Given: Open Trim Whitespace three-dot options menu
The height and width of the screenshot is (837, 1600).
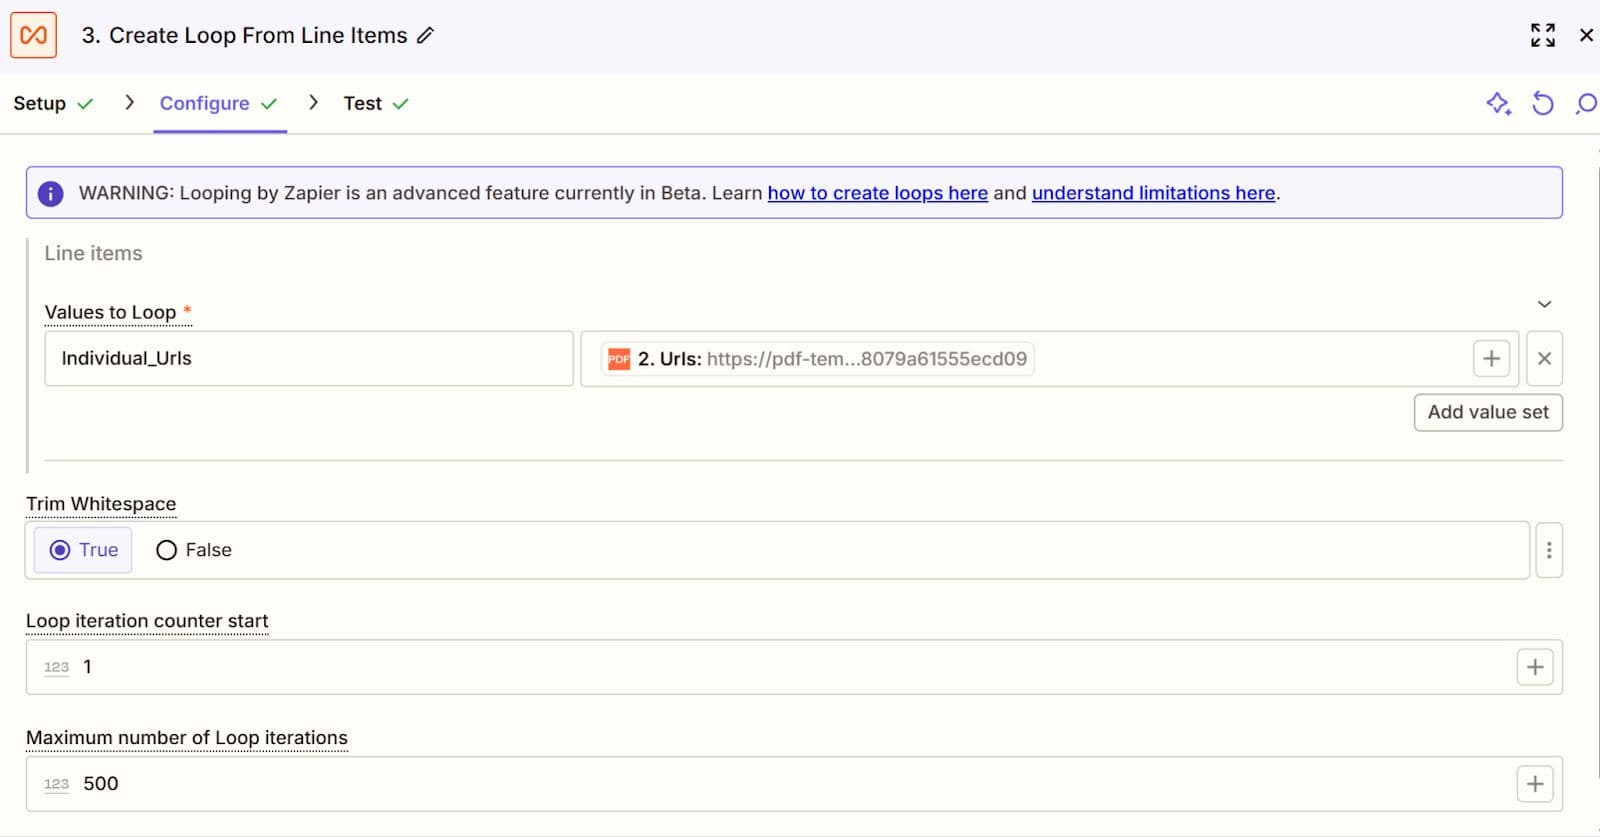Looking at the screenshot, I should click(x=1549, y=550).
